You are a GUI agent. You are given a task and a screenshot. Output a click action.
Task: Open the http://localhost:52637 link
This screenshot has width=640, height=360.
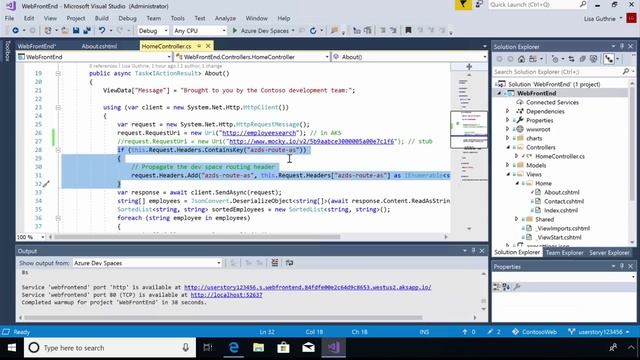(x=227, y=295)
